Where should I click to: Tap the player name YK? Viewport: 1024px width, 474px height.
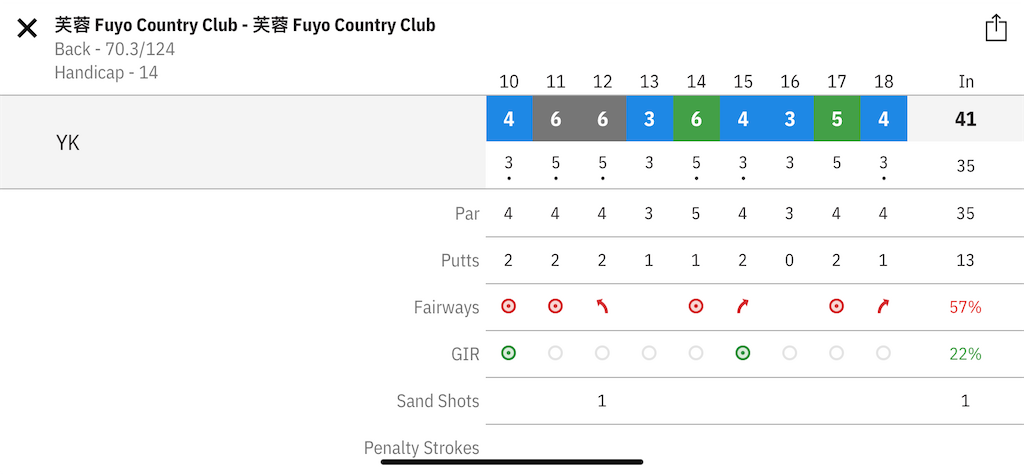tap(68, 143)
